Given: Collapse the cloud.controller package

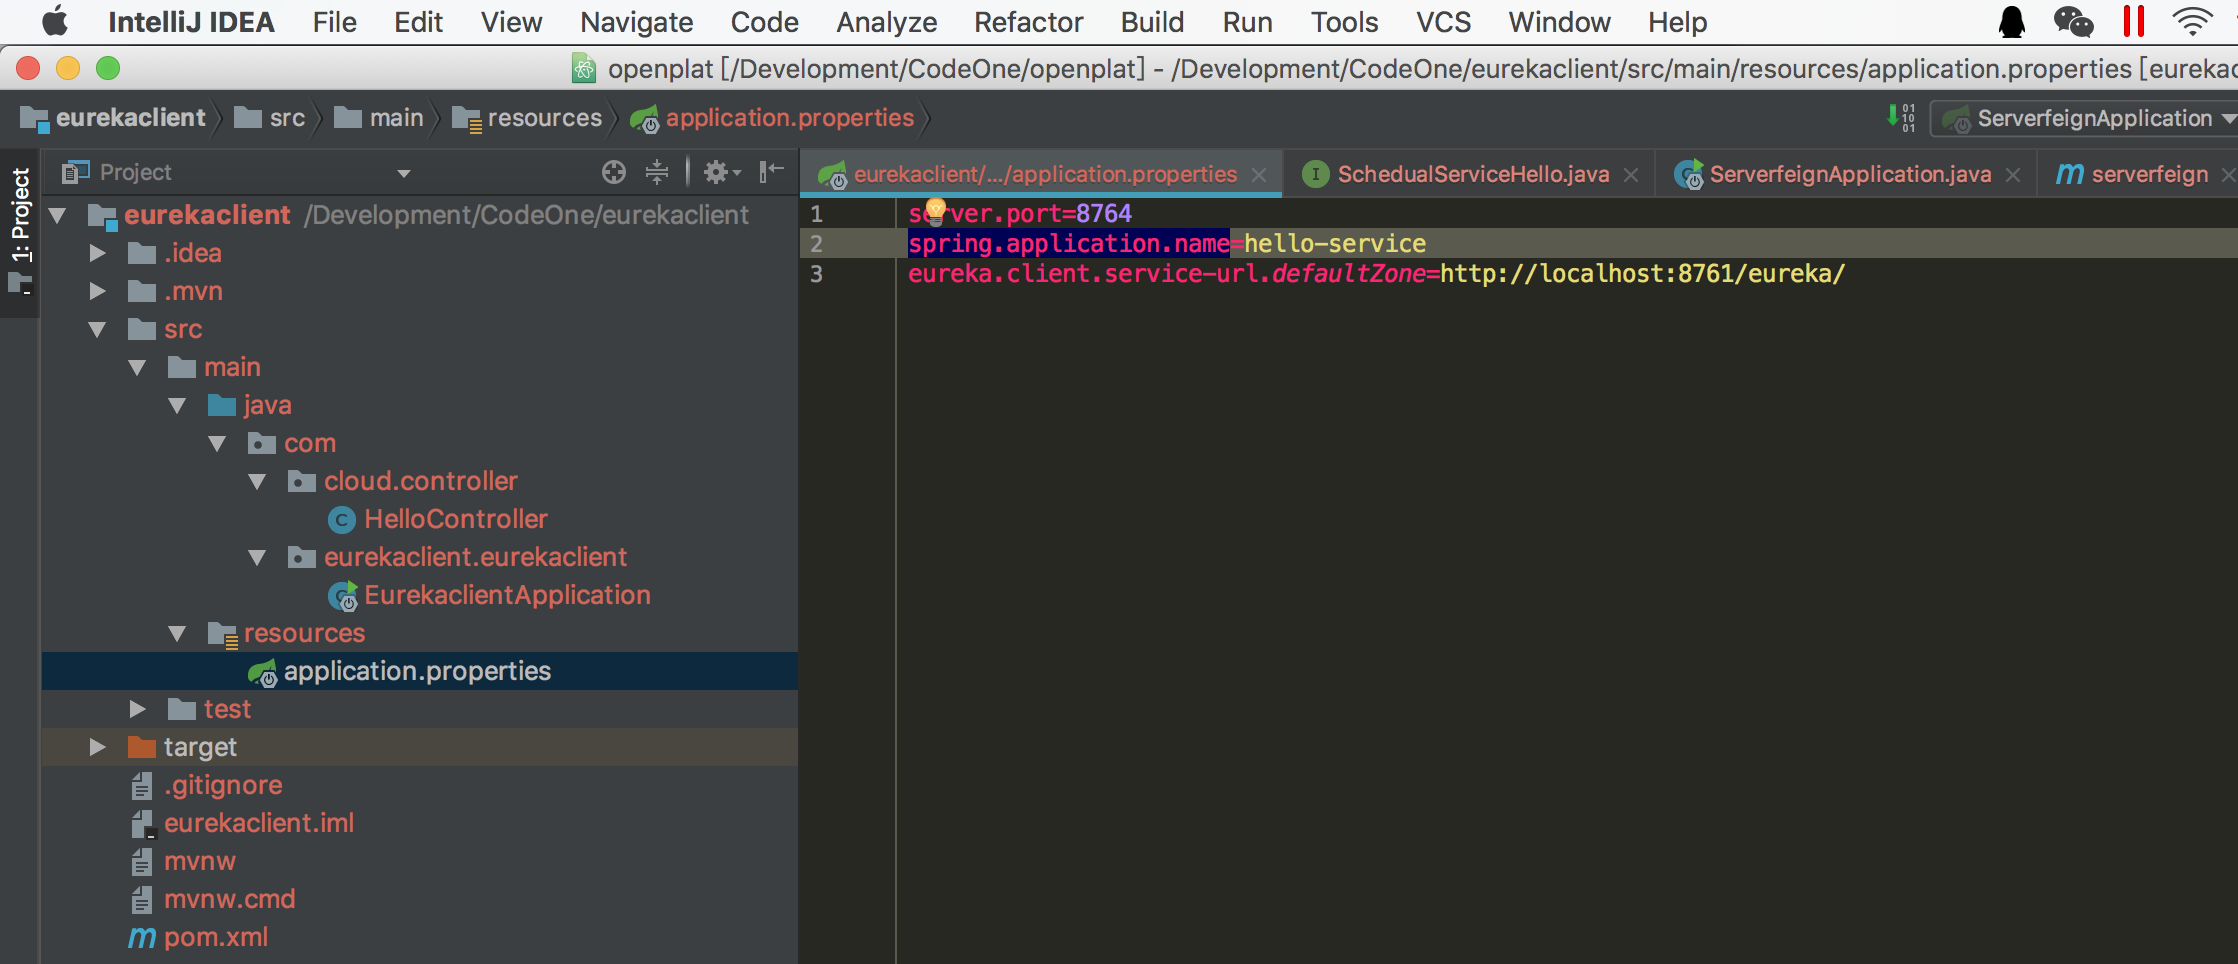Looking at the screenshot, I should (x=257, y=482).
